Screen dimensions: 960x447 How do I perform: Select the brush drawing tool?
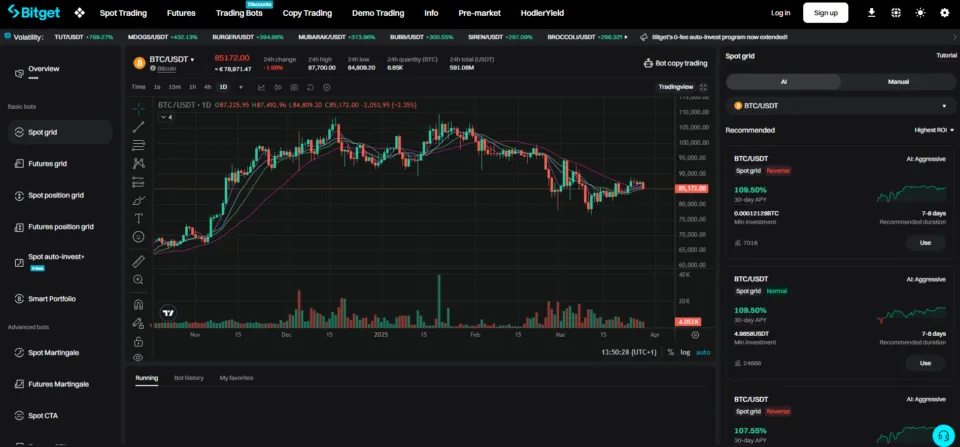click(139, 200)
